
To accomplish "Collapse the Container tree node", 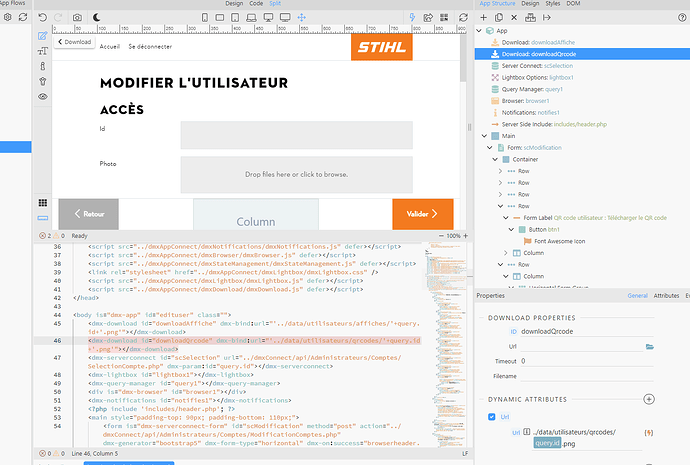I will [495, 159].
